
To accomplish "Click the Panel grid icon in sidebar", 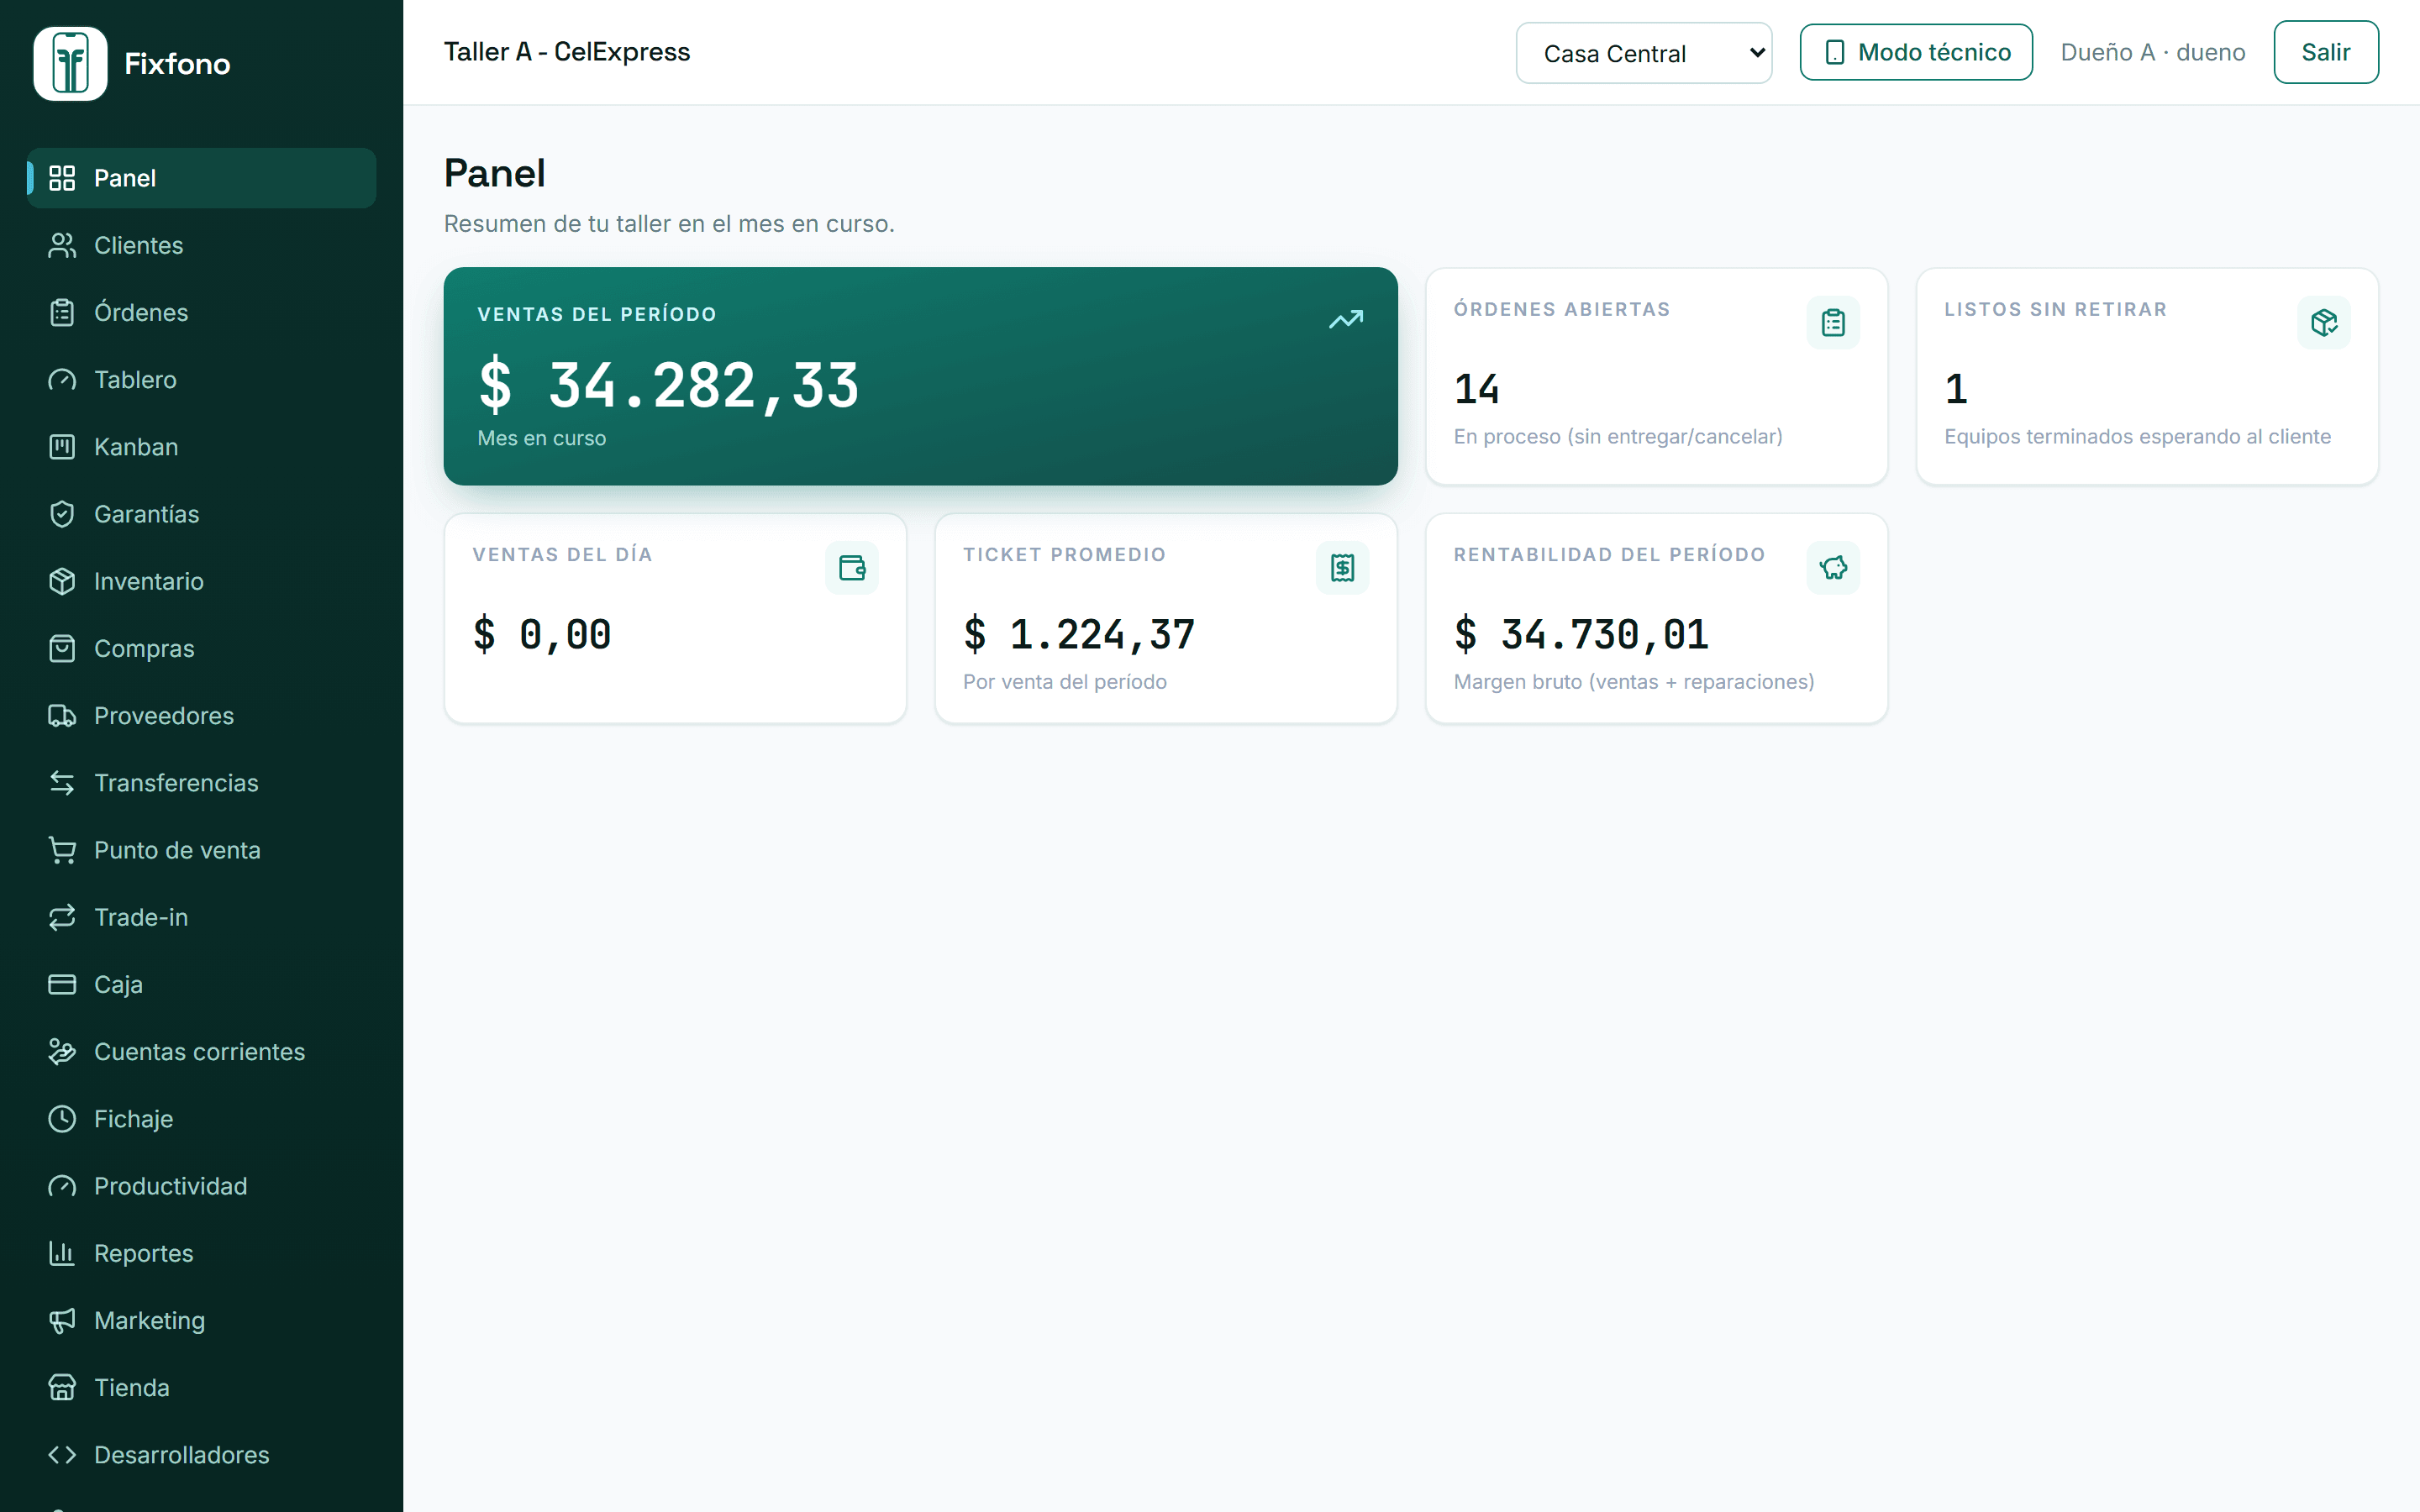I will pyautogui.click(x=62, y=178).
